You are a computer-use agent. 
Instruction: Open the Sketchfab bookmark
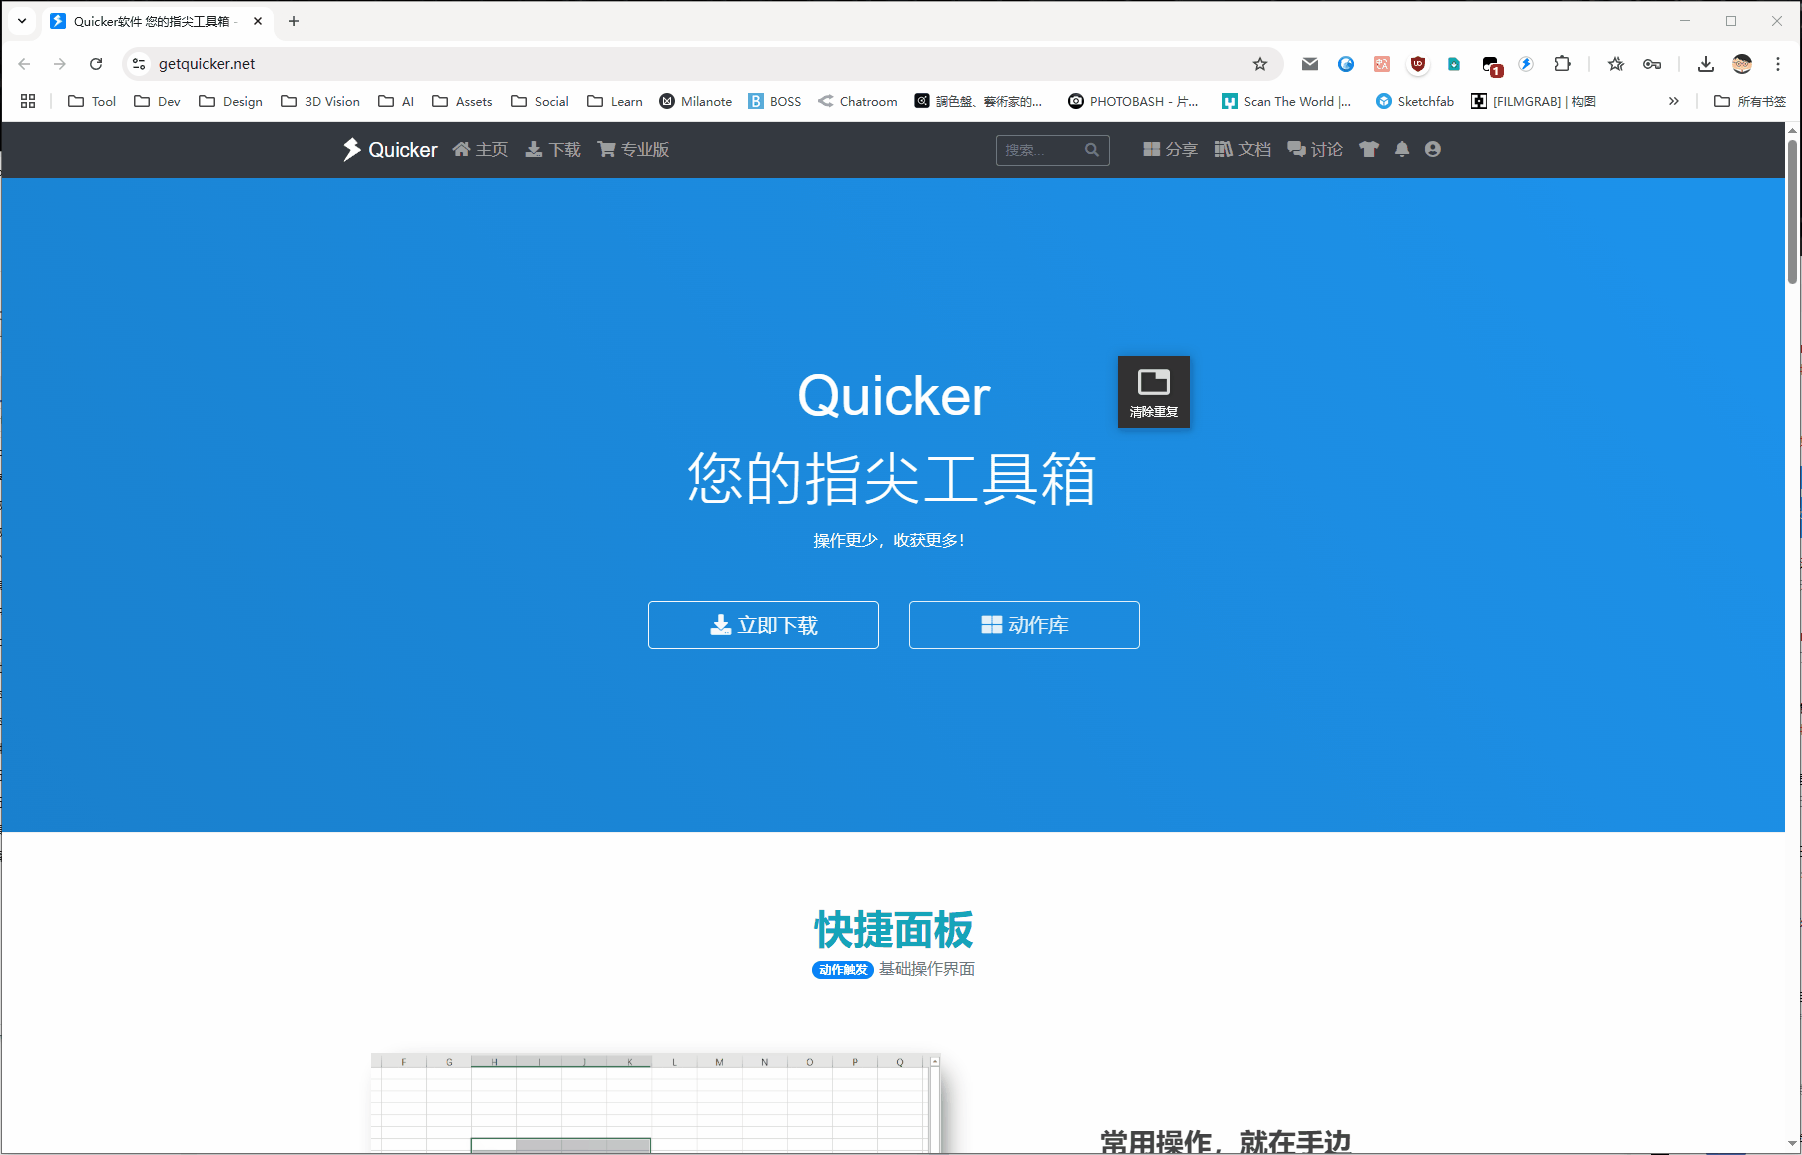tap(1415, 101)
